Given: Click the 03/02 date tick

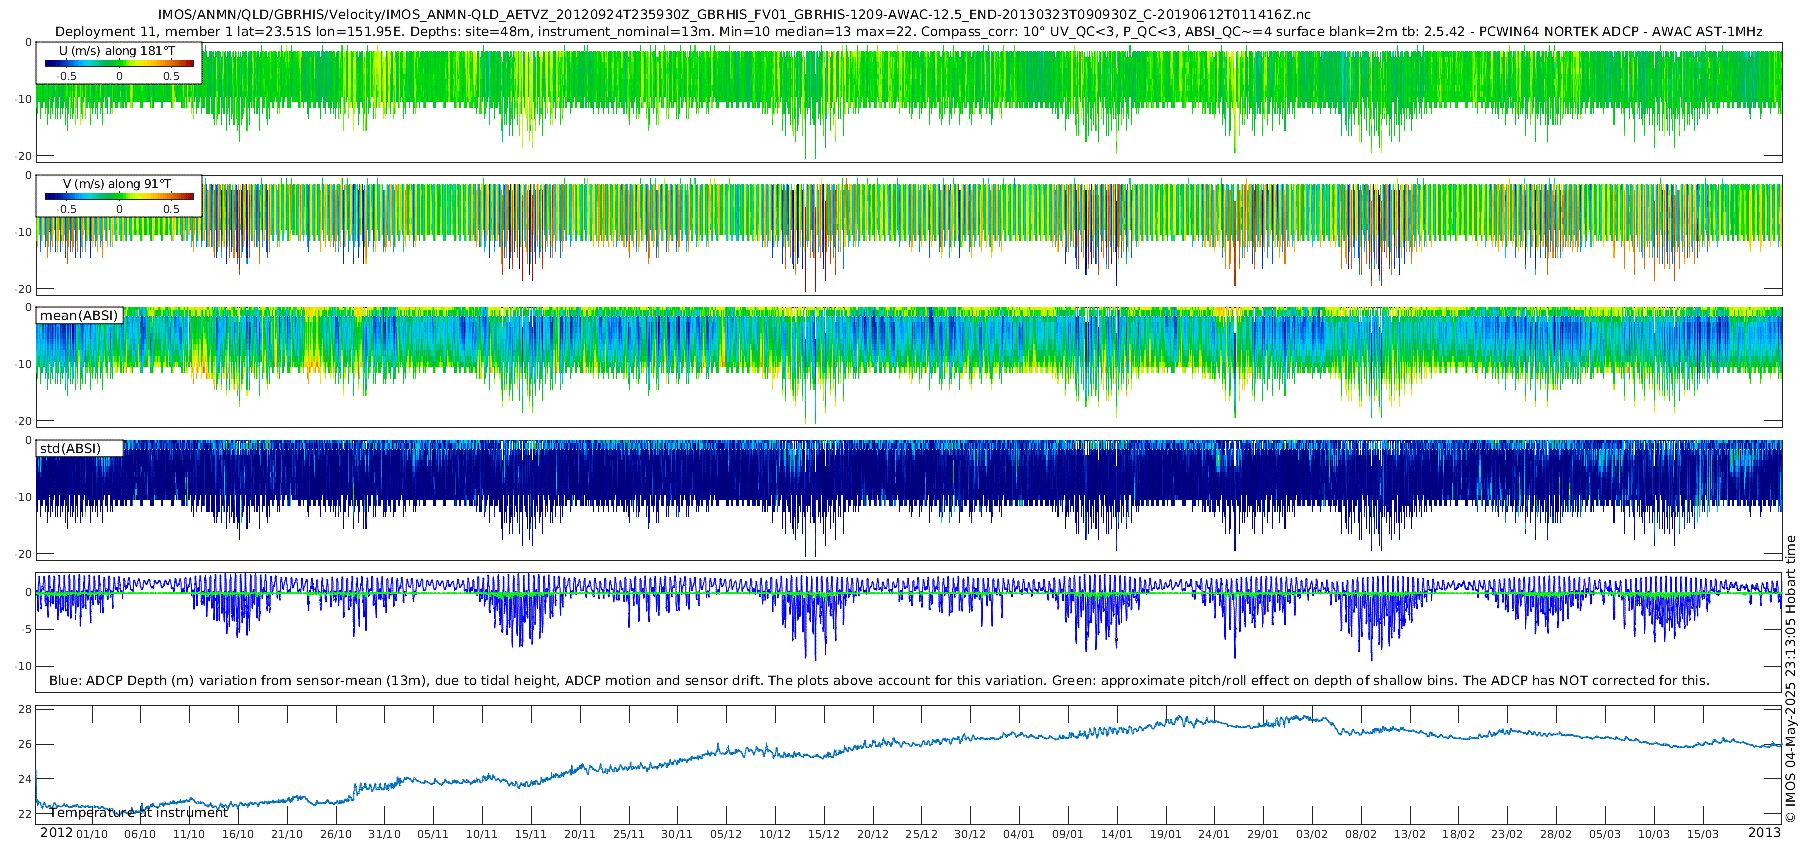Looking at the screenshot, I should coord(1312,835).
